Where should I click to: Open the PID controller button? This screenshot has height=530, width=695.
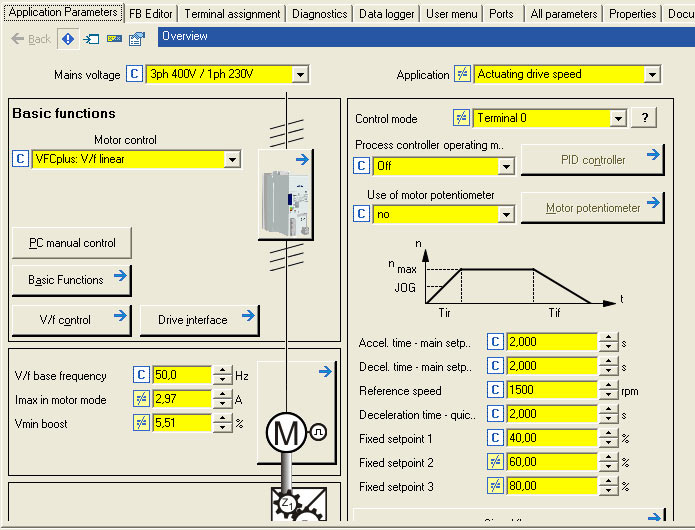point(592,160)
